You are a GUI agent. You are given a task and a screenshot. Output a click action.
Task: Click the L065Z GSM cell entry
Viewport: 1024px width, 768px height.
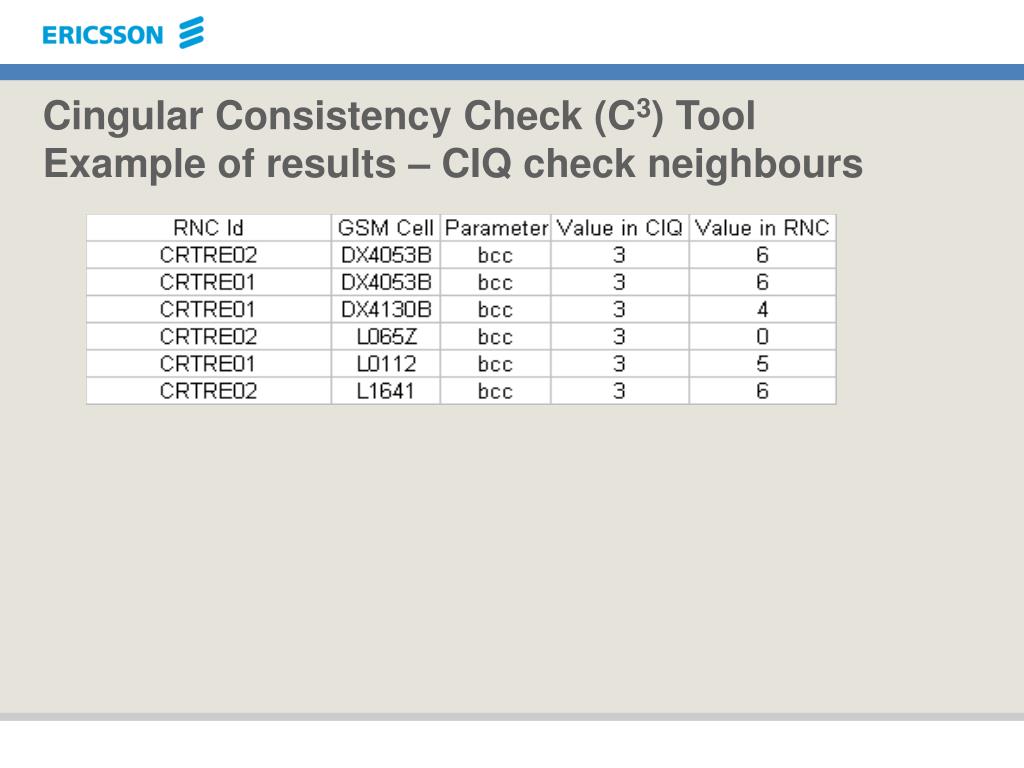[386, 336]
